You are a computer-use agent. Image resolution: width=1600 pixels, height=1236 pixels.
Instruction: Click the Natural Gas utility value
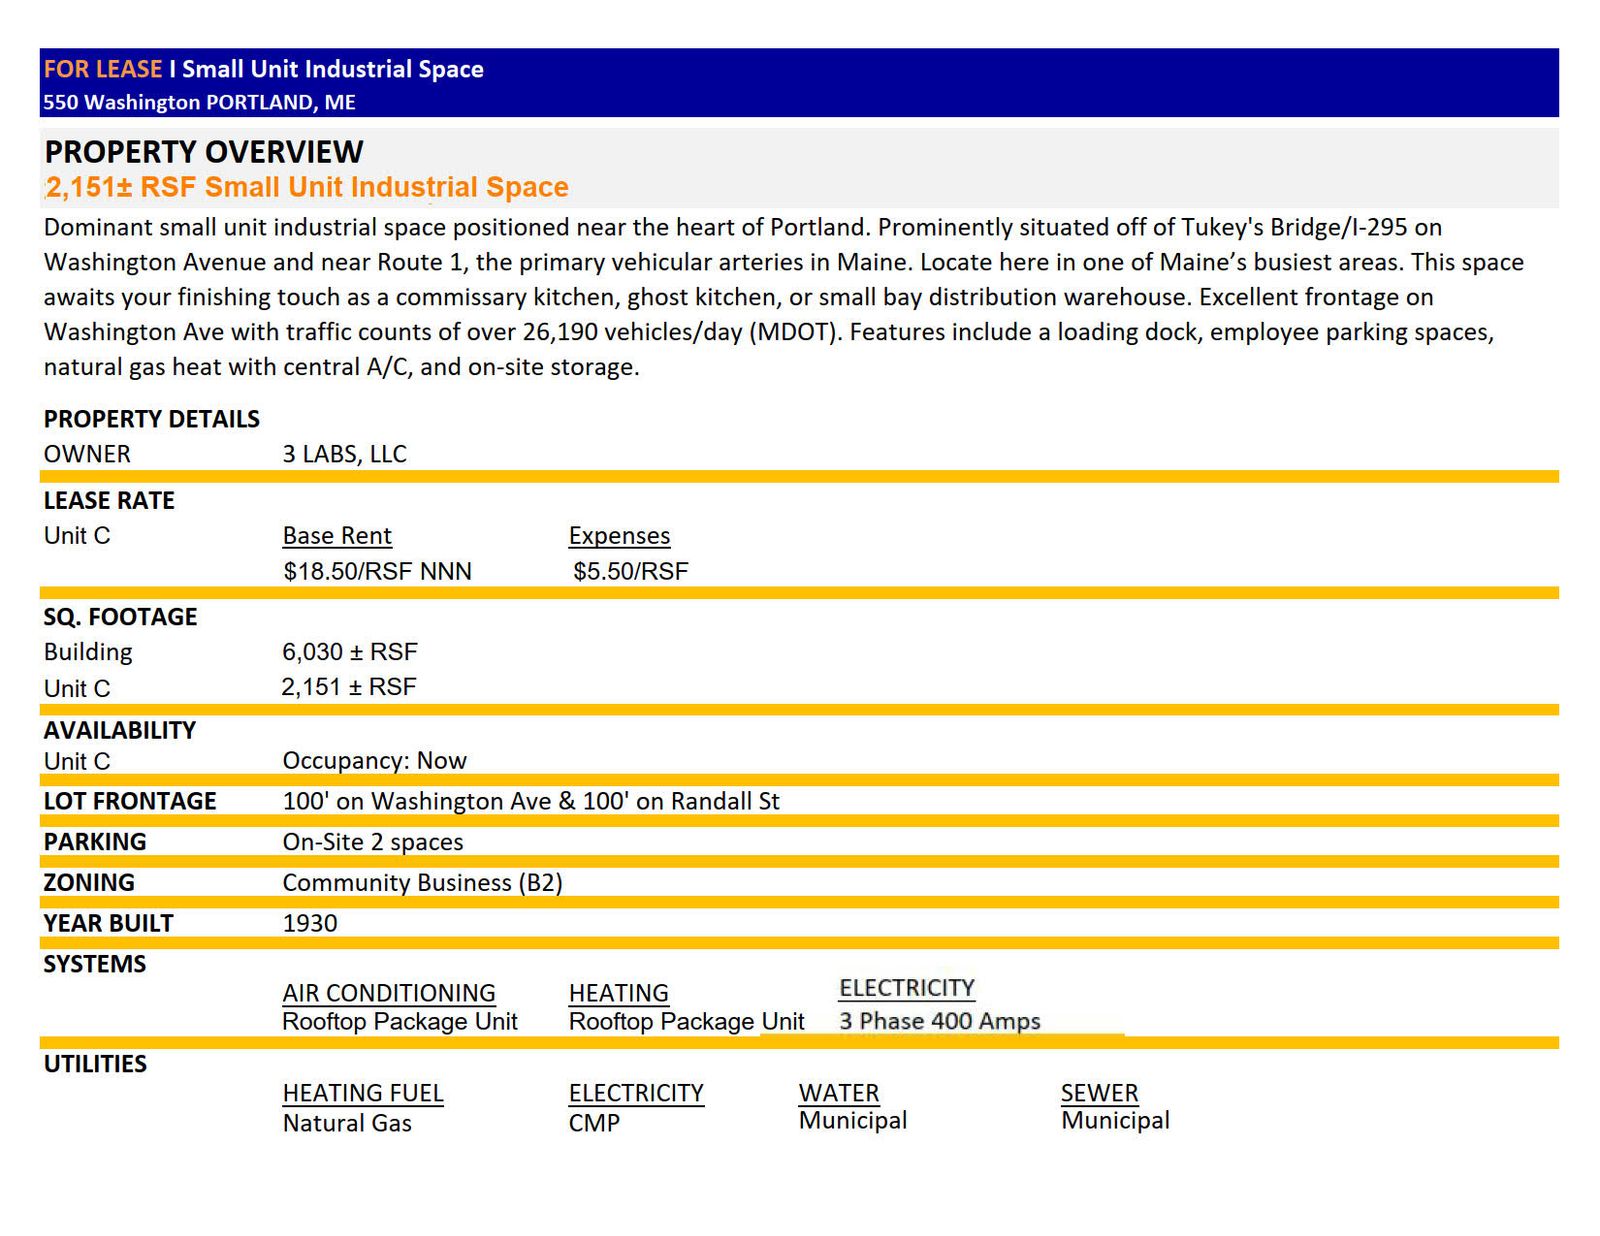pos(347,1123)
